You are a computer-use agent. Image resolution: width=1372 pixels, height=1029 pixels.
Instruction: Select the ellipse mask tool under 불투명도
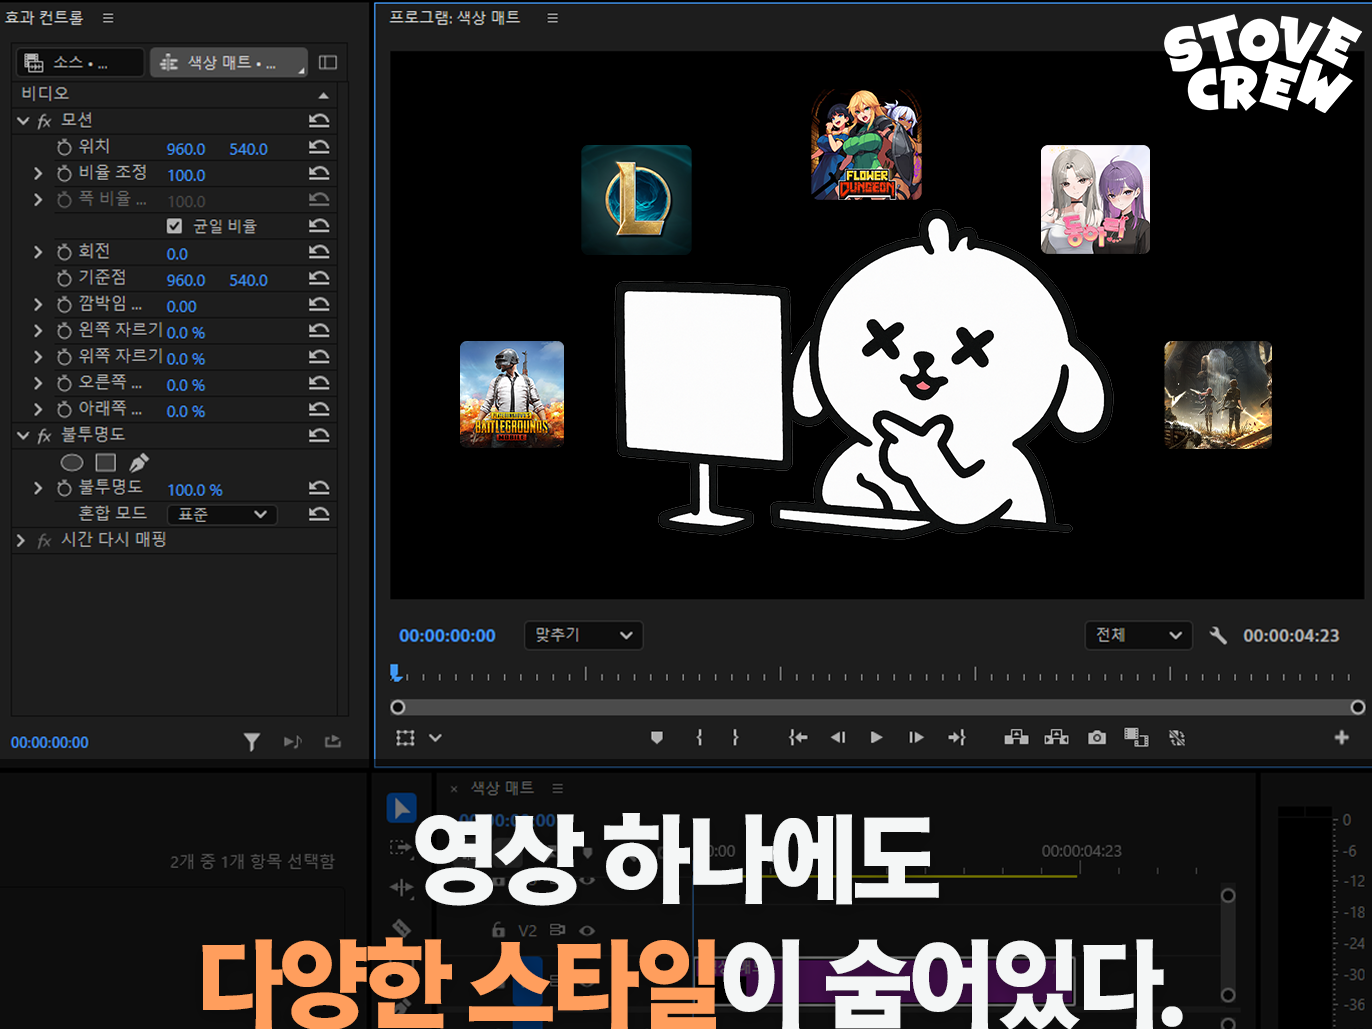point(72,462)
